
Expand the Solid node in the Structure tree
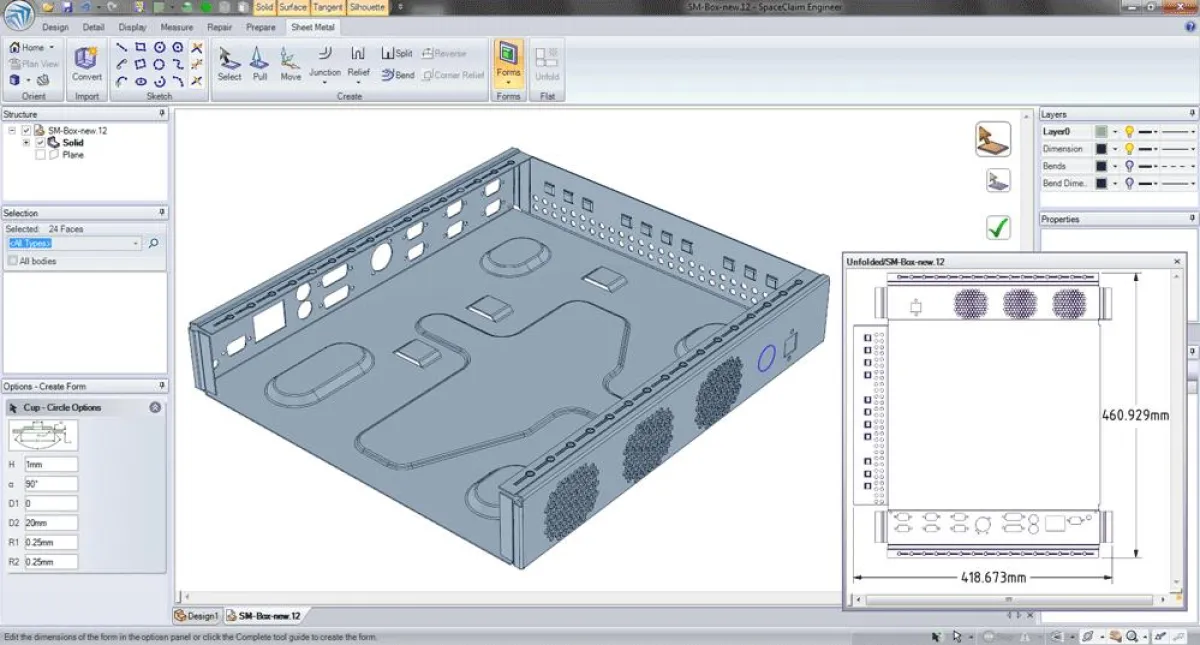[26, 143]
